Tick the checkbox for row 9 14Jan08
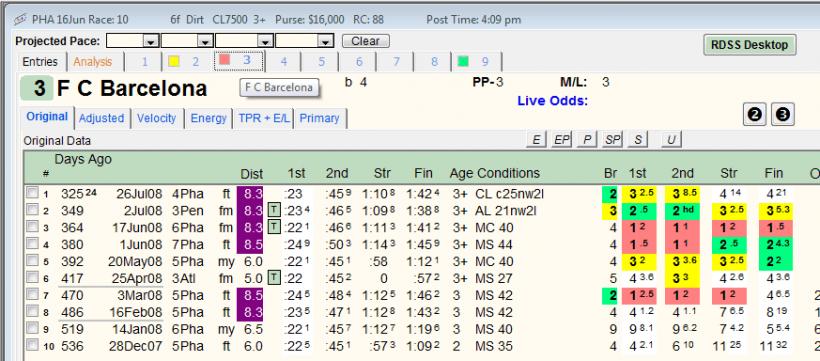 coord(32,328)
